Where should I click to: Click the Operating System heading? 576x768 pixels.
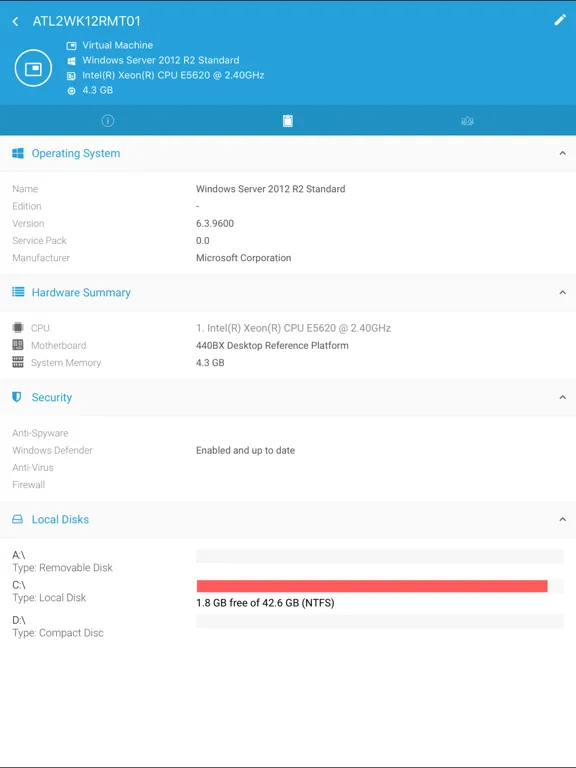[76, 153]
